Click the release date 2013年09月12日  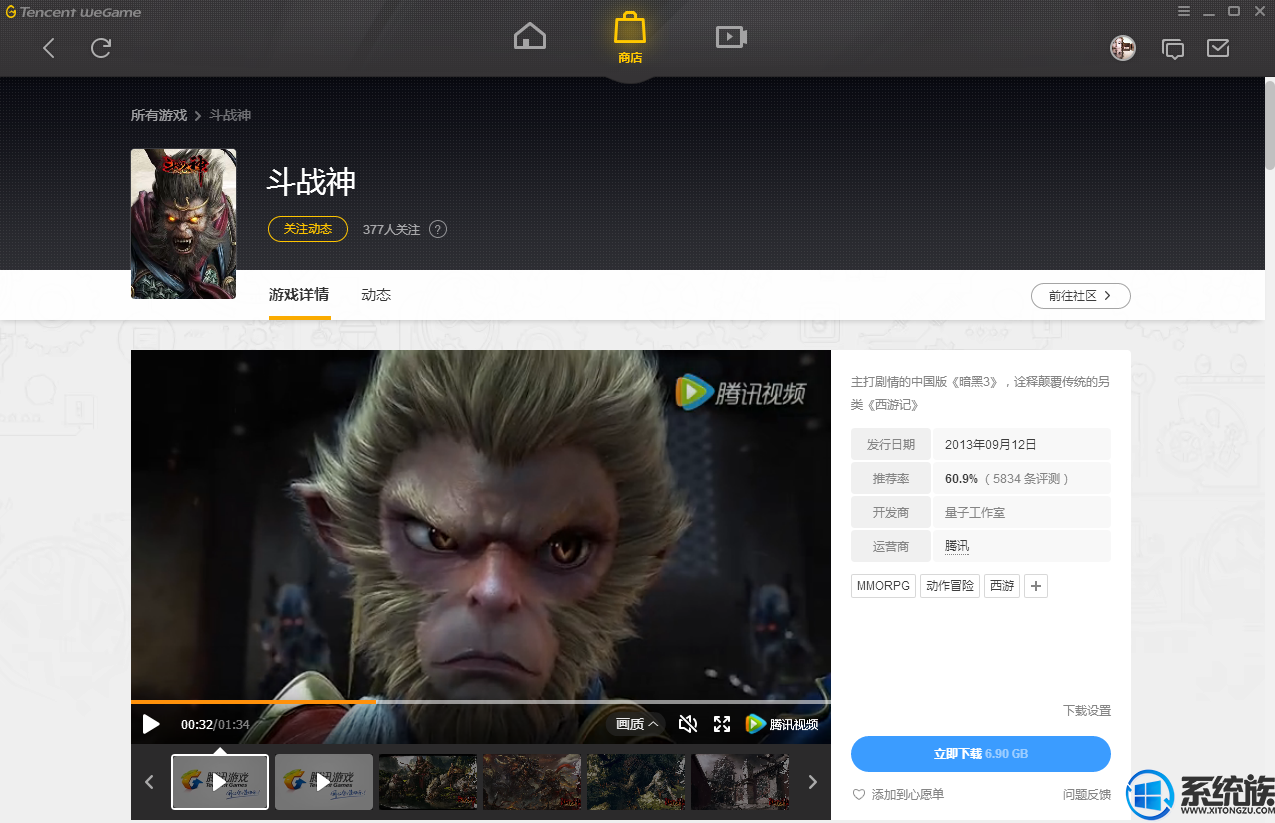click(x=990, y=445)
